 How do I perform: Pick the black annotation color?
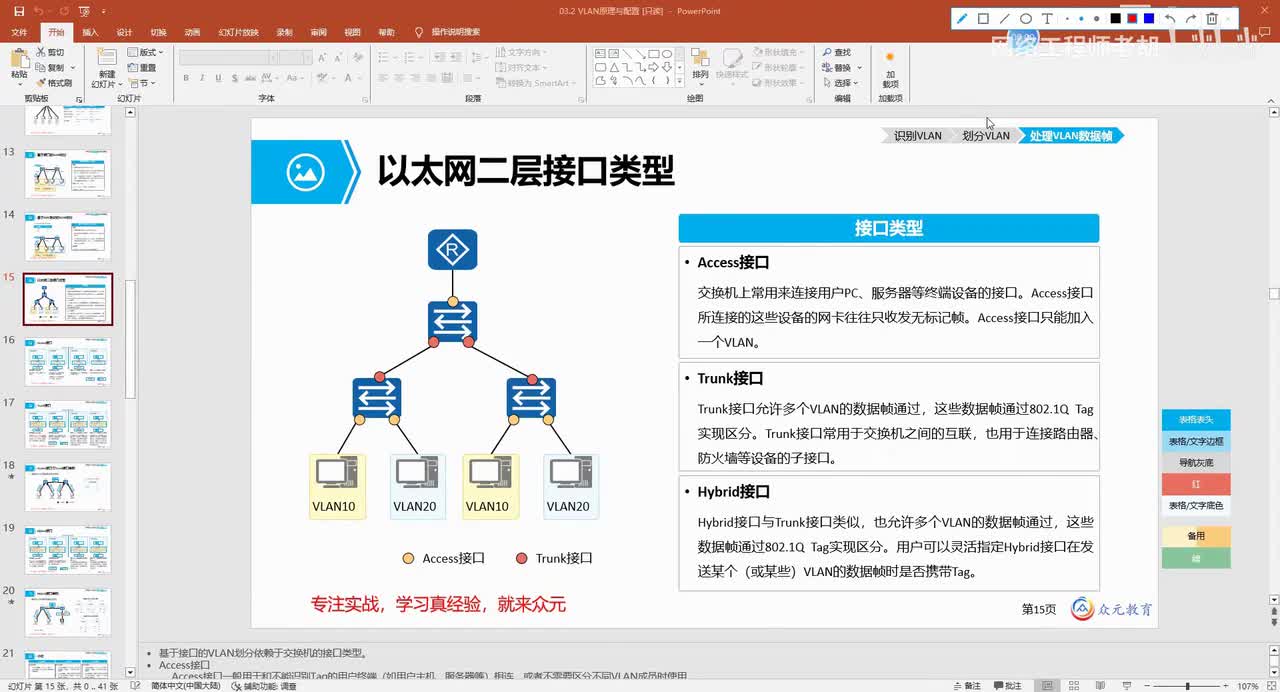click(1116, 18)
